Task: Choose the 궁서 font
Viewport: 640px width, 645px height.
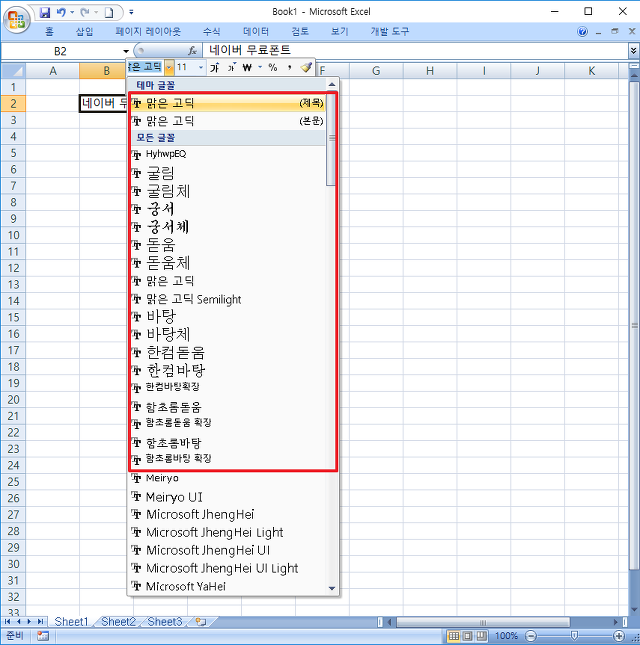Action: 228,209
